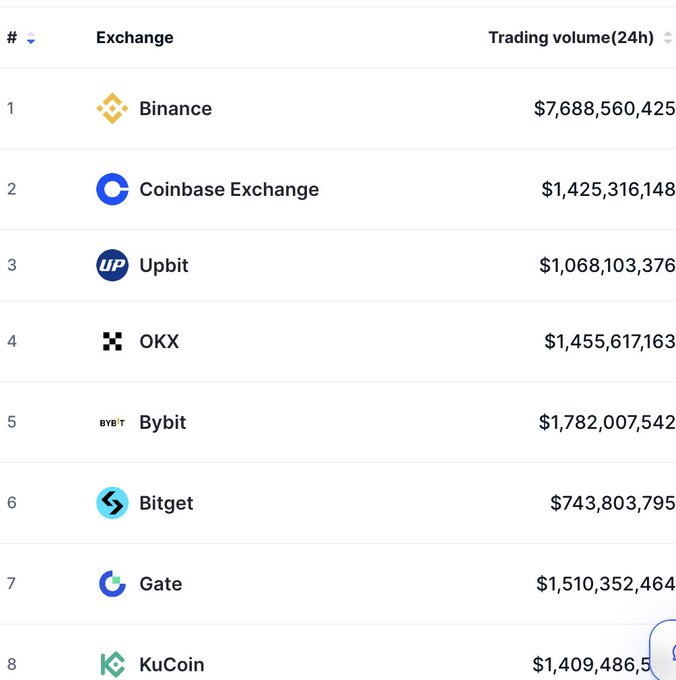Click rank number 2 for Coinbase Exchange

click(12, 189)
